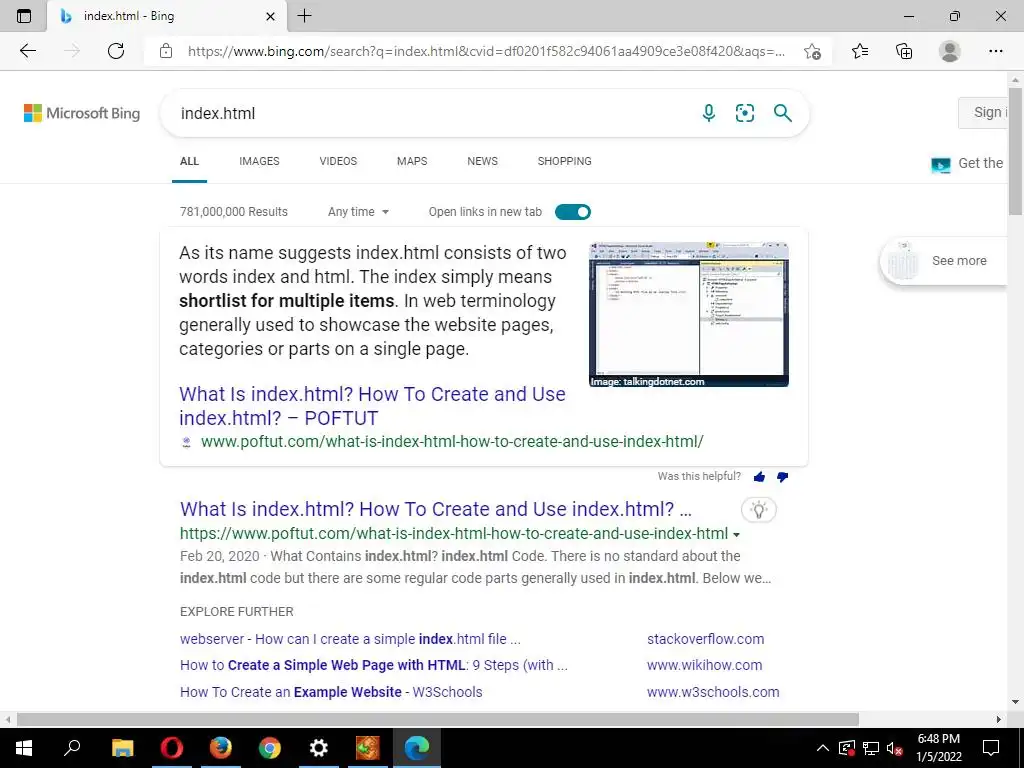Open the notification center icon
Image resolution: width=1024 pixels, height=768 pixels.
point(991,748)
